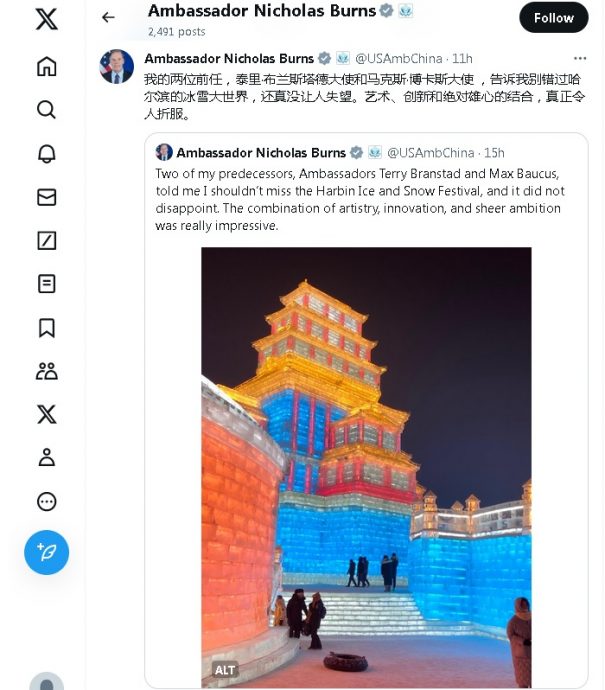Open Premium X icon in sidebar

pyautogui.click(x=47, y=414)
